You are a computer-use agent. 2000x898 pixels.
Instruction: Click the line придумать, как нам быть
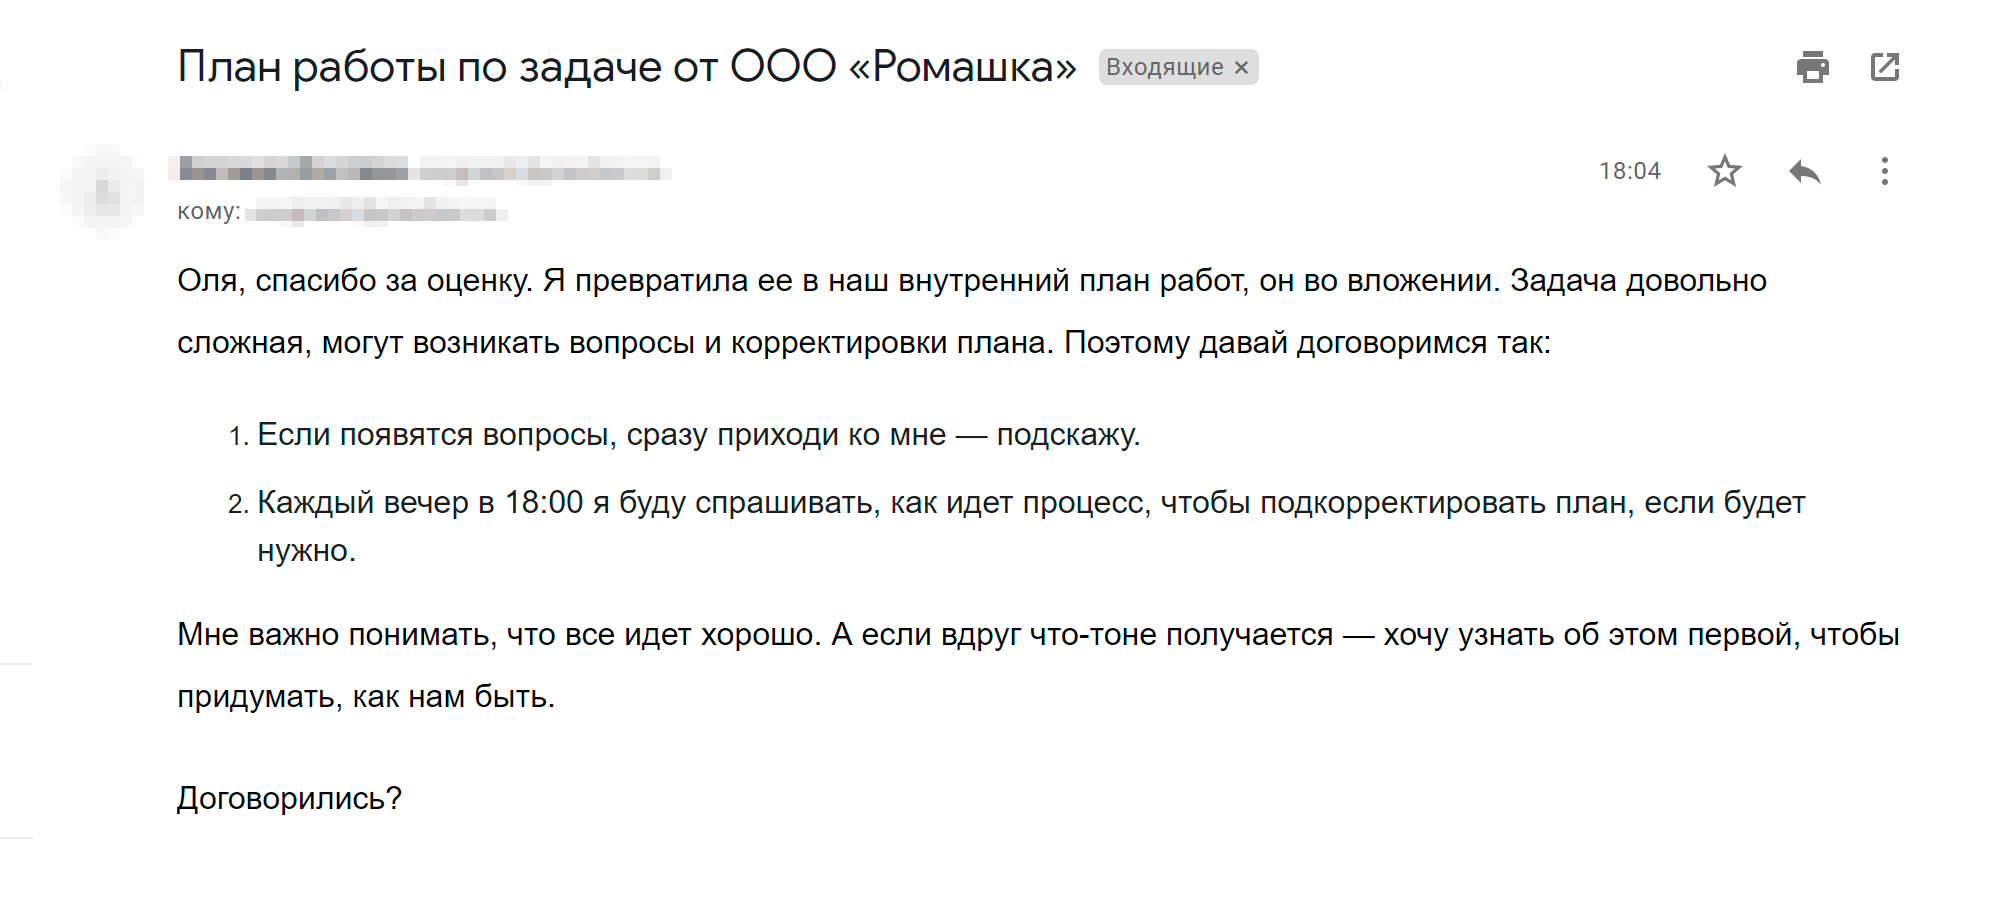click(366, 696)
